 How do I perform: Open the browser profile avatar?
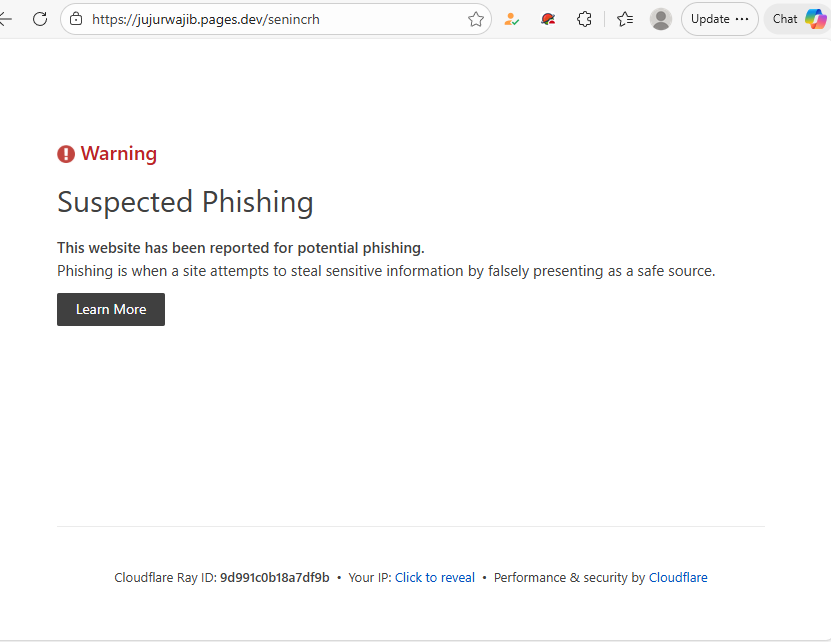click(660, 19)
